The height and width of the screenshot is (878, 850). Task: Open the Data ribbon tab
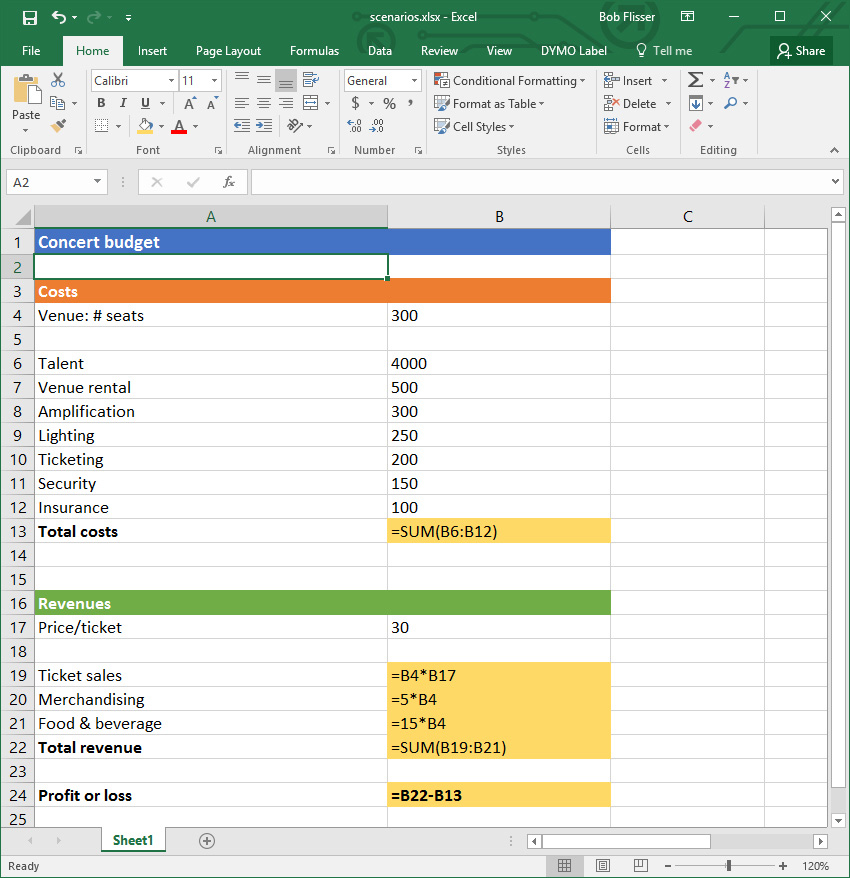click(x=380, y=51)
